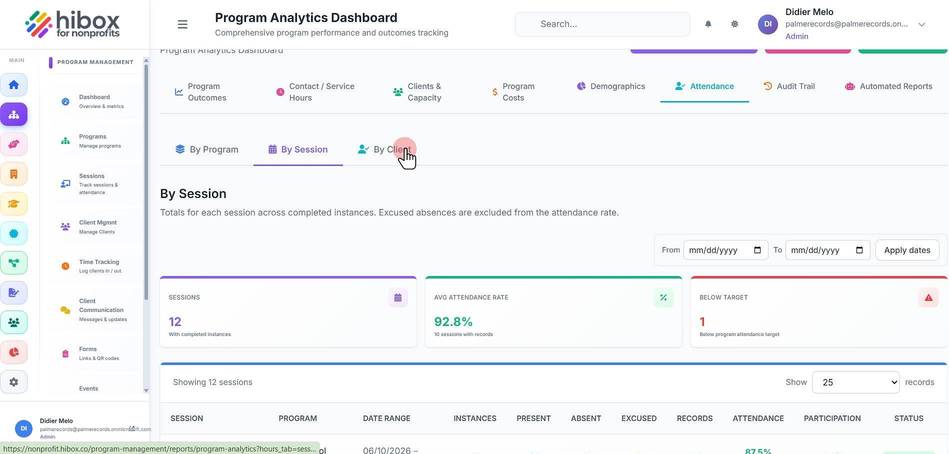Select the By Session sub-tab

coord(298,150)
